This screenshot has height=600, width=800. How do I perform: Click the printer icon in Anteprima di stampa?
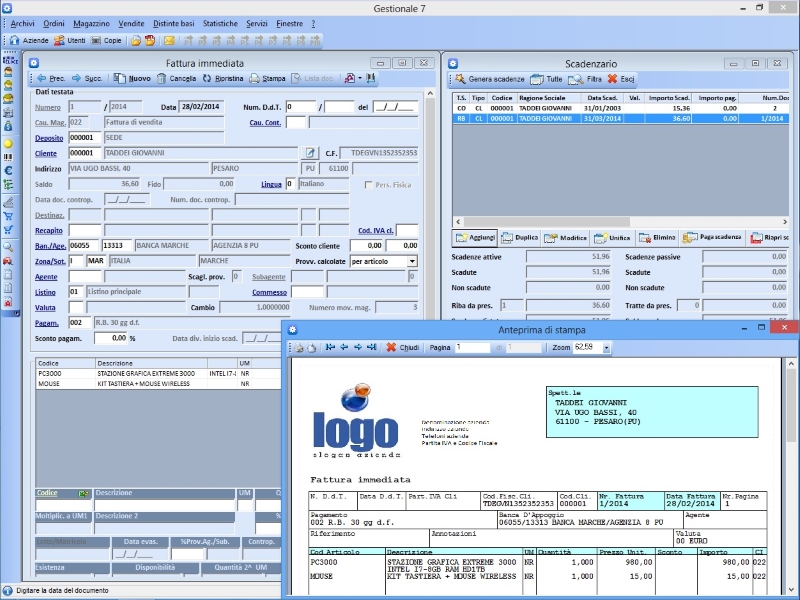click(x=298, y=347)
